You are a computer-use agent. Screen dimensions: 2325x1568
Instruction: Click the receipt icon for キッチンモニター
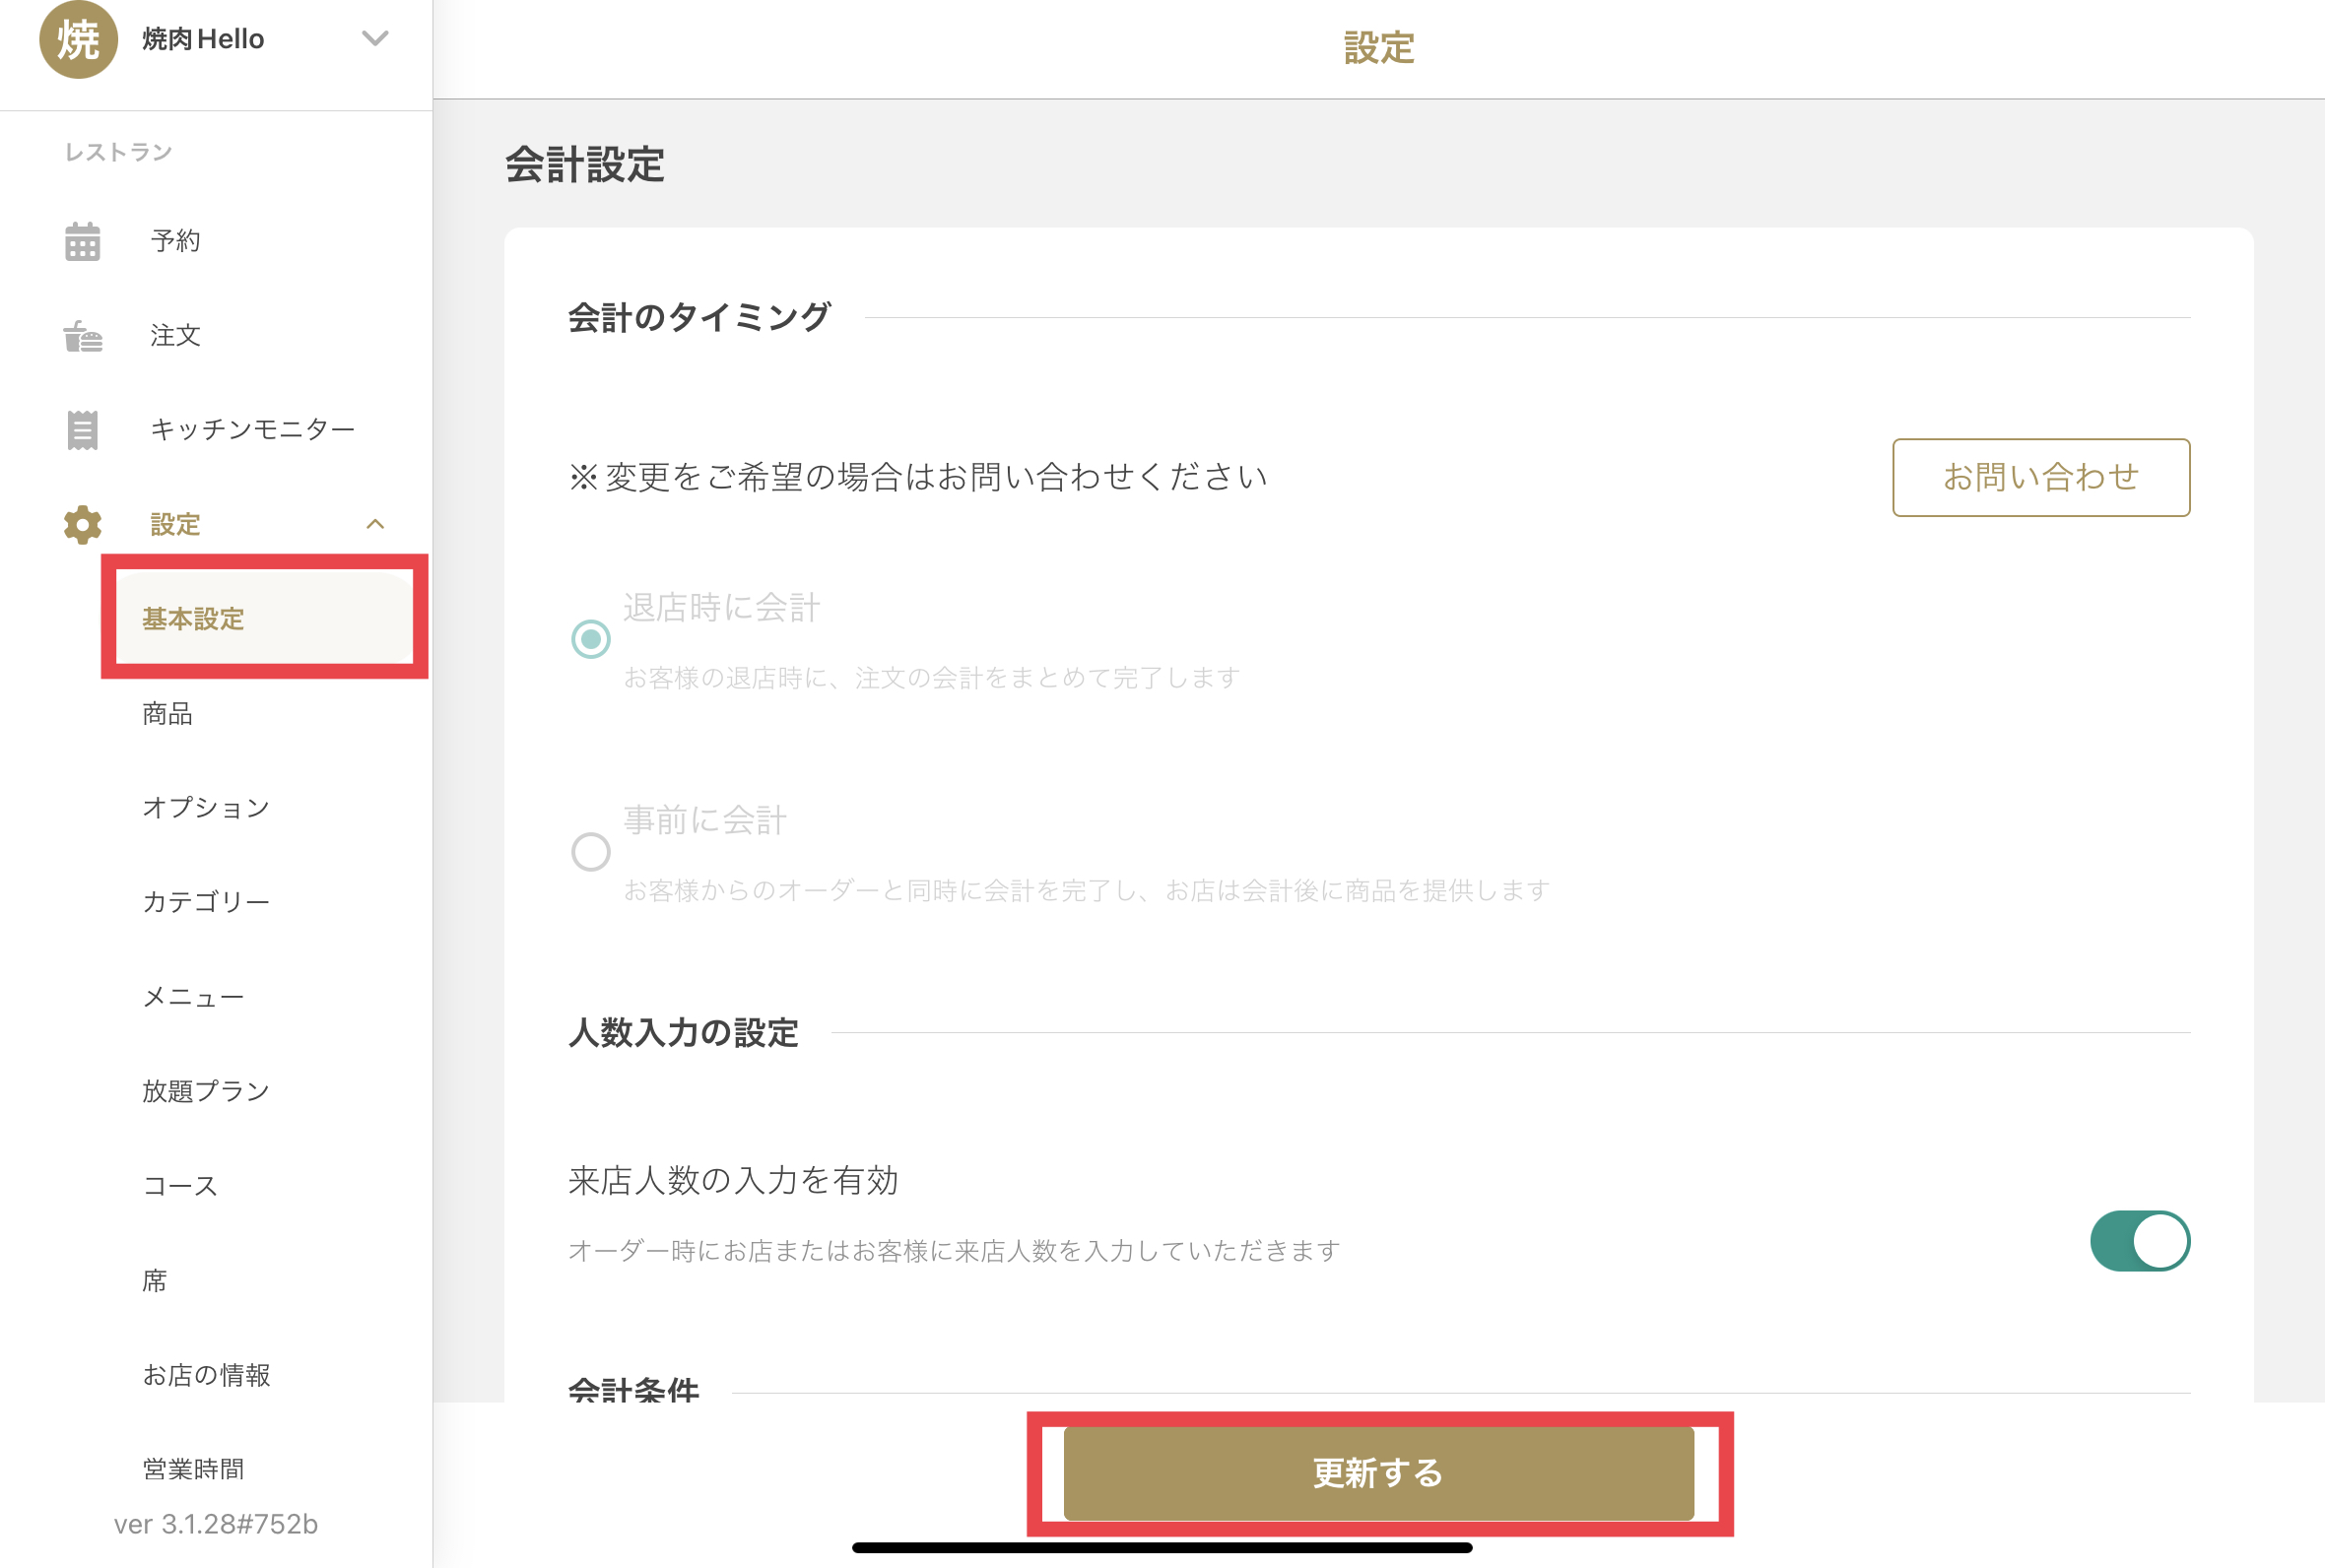point(82,430)
